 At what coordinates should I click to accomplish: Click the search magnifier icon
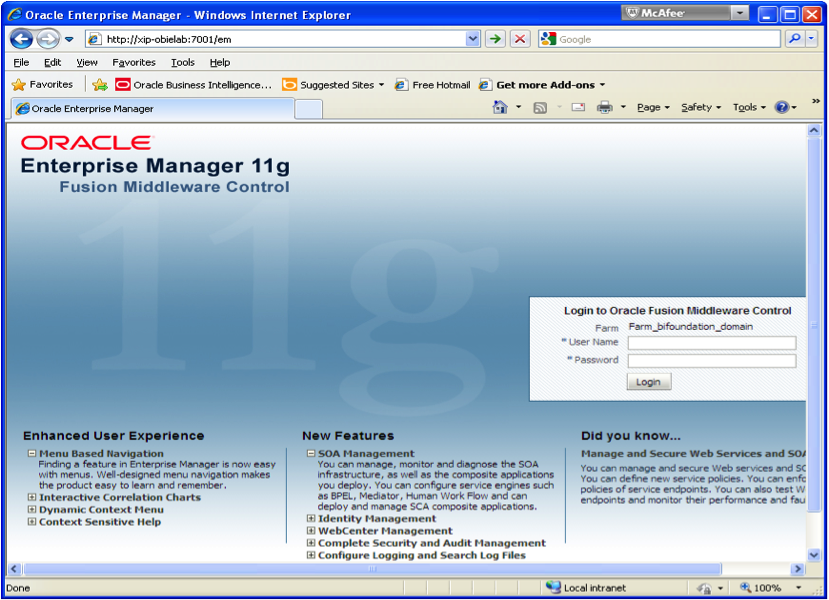pyautogui.click(x=795, y=39)
